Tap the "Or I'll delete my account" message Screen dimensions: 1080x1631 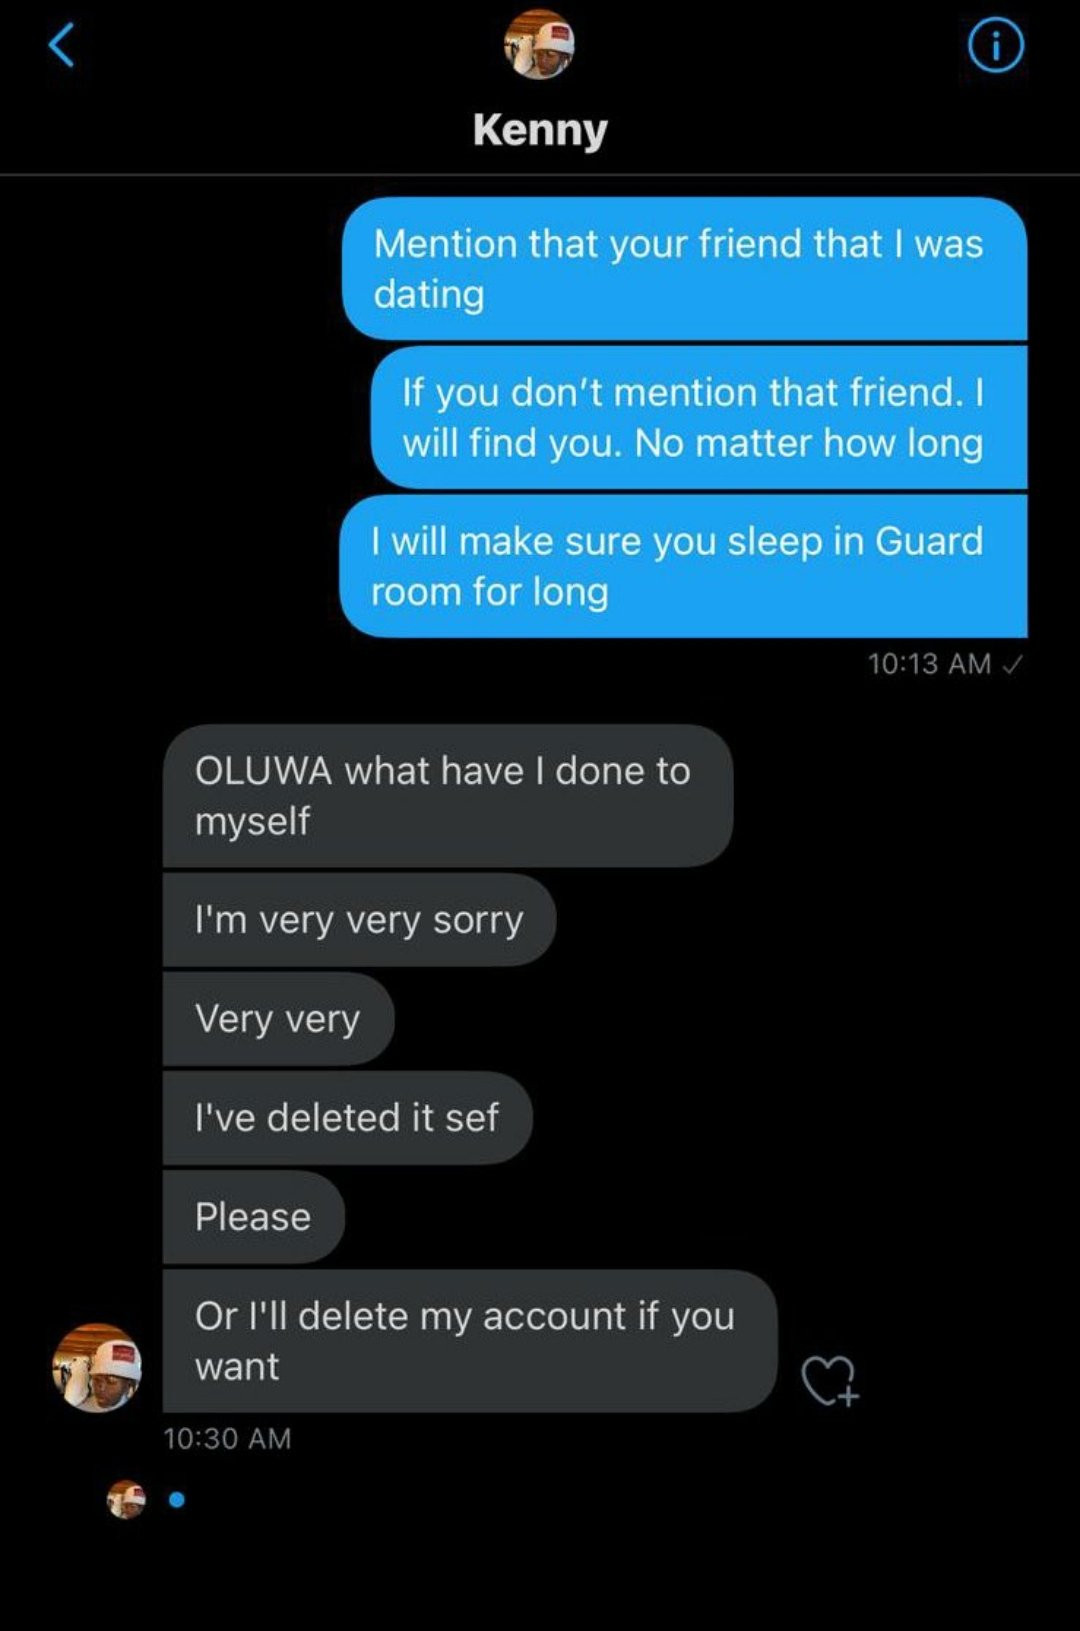(x=469, y=1341)
